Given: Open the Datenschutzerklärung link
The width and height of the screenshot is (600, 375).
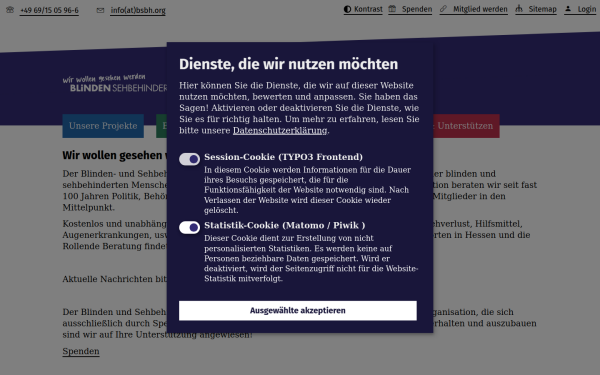Looking at the screenshot, I should 280,130.
